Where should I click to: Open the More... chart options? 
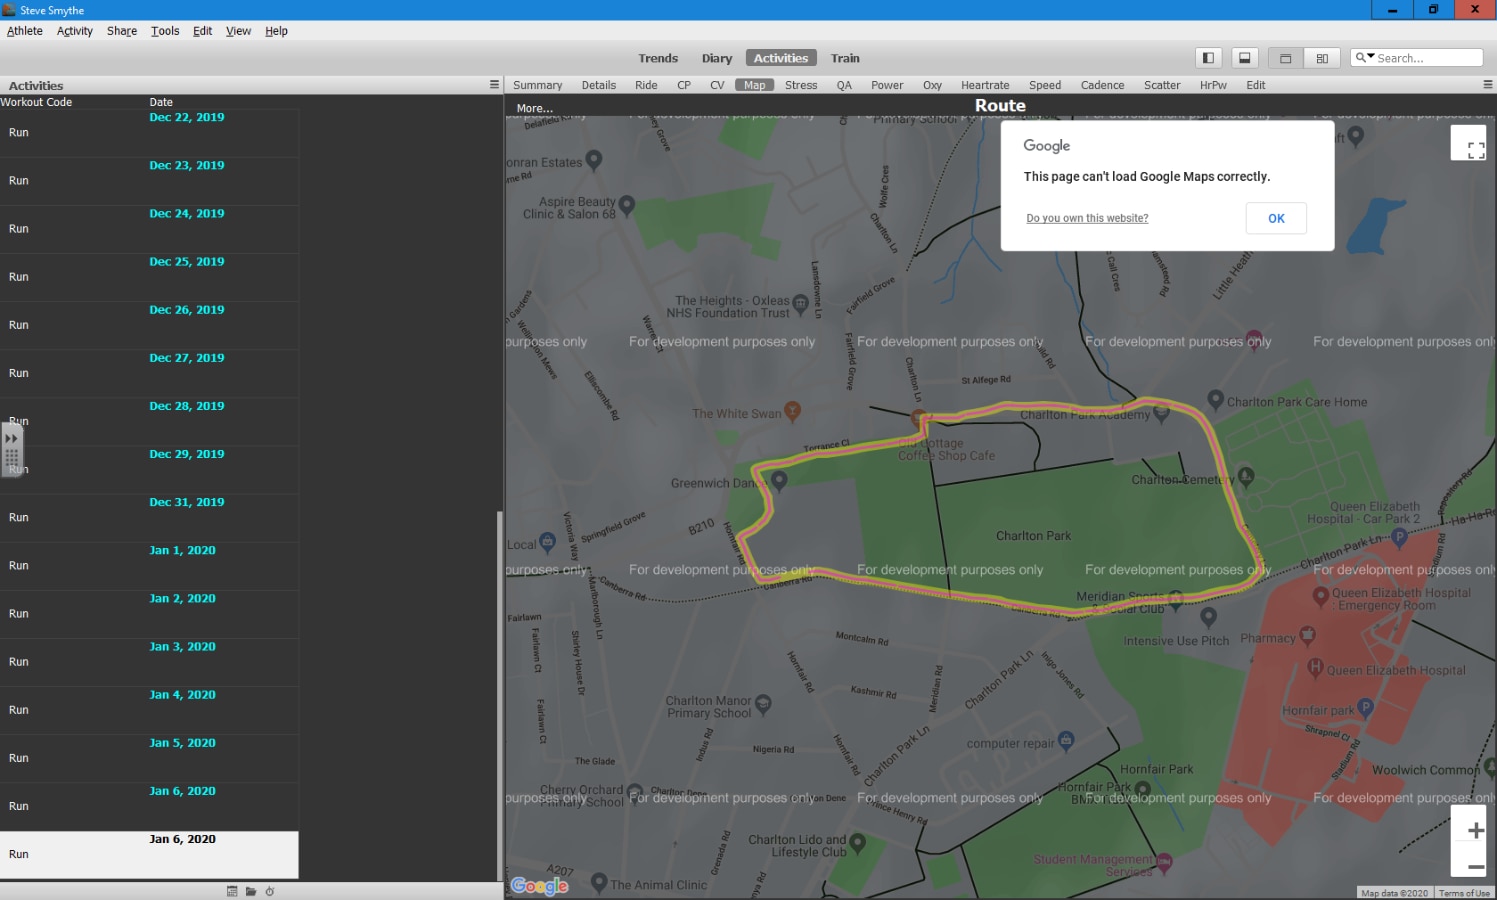534,108
